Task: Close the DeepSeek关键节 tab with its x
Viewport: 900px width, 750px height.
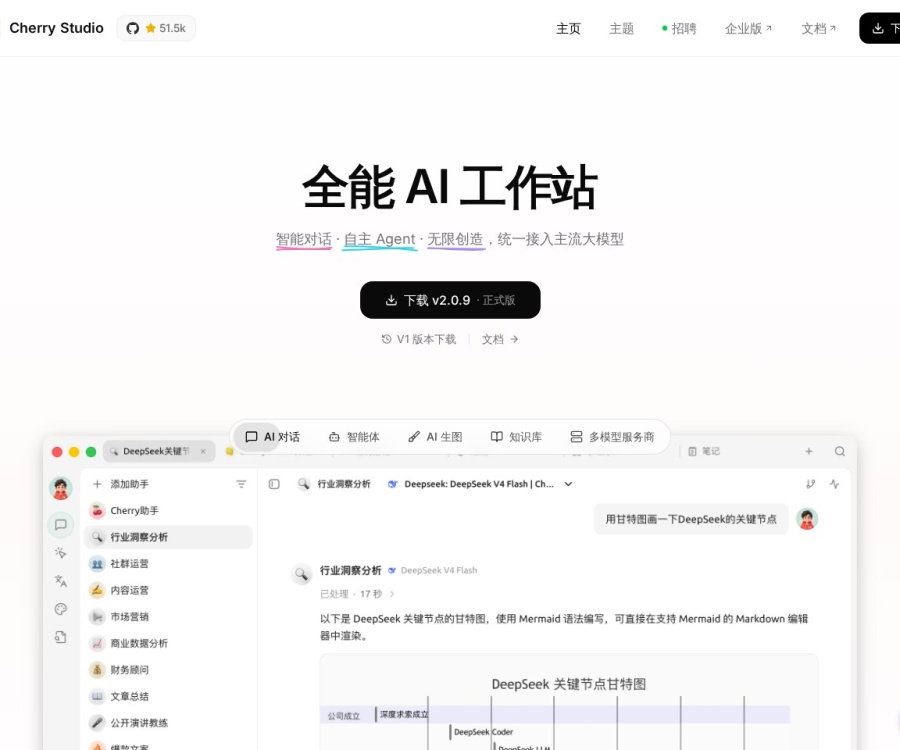Action: tap(203, 452)
